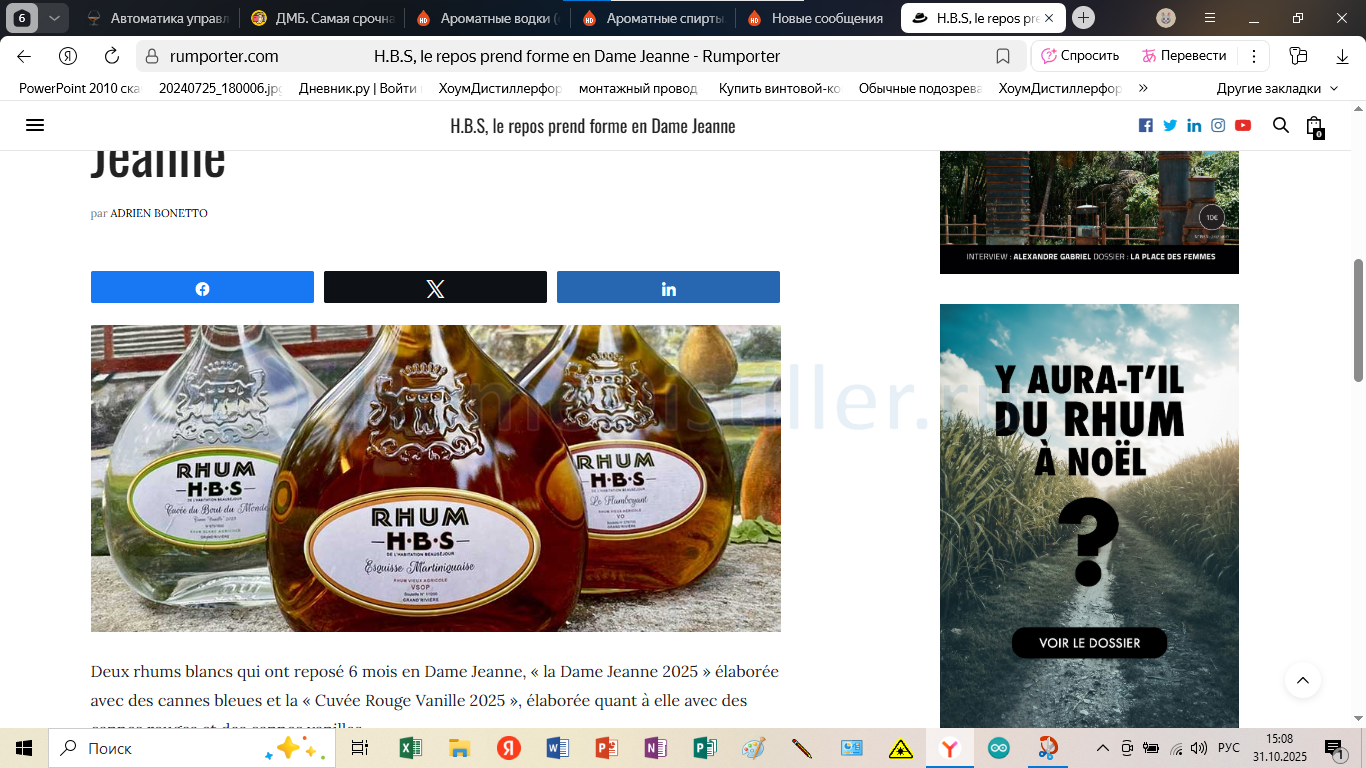Open the hamburger menu on Rumporter
Image resolution: width=1366 pixels, height=768 pixels.
coord(35,125)
